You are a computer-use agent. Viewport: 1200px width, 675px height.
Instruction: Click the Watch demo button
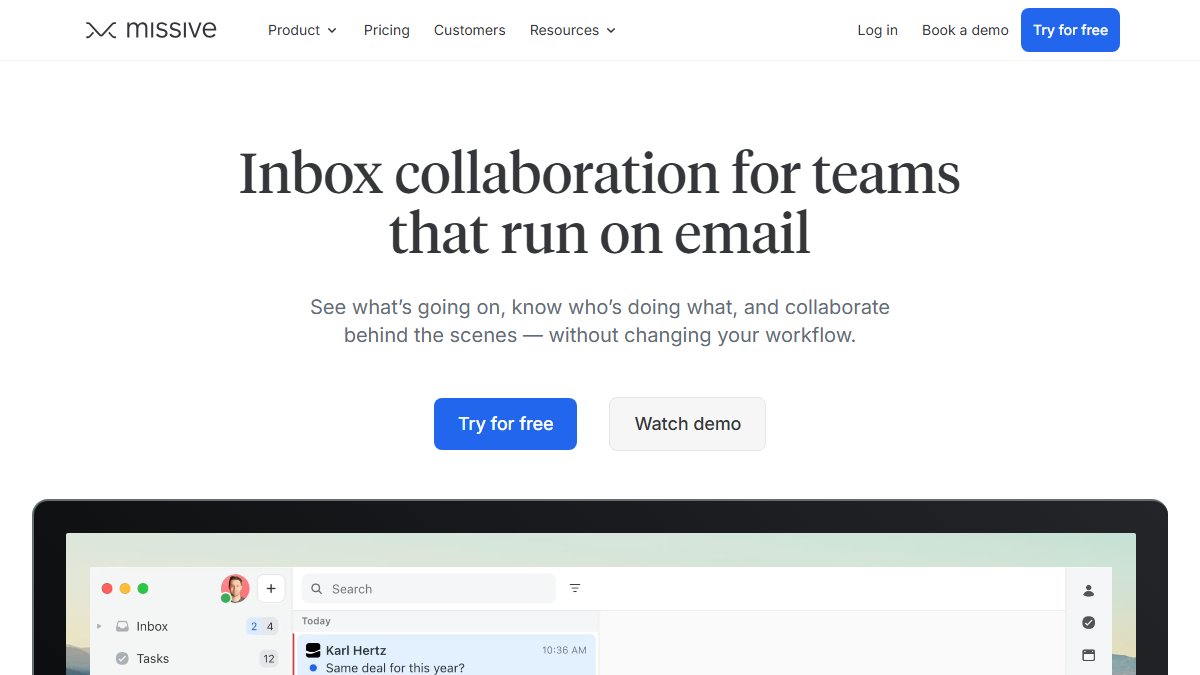coord(687,424)
